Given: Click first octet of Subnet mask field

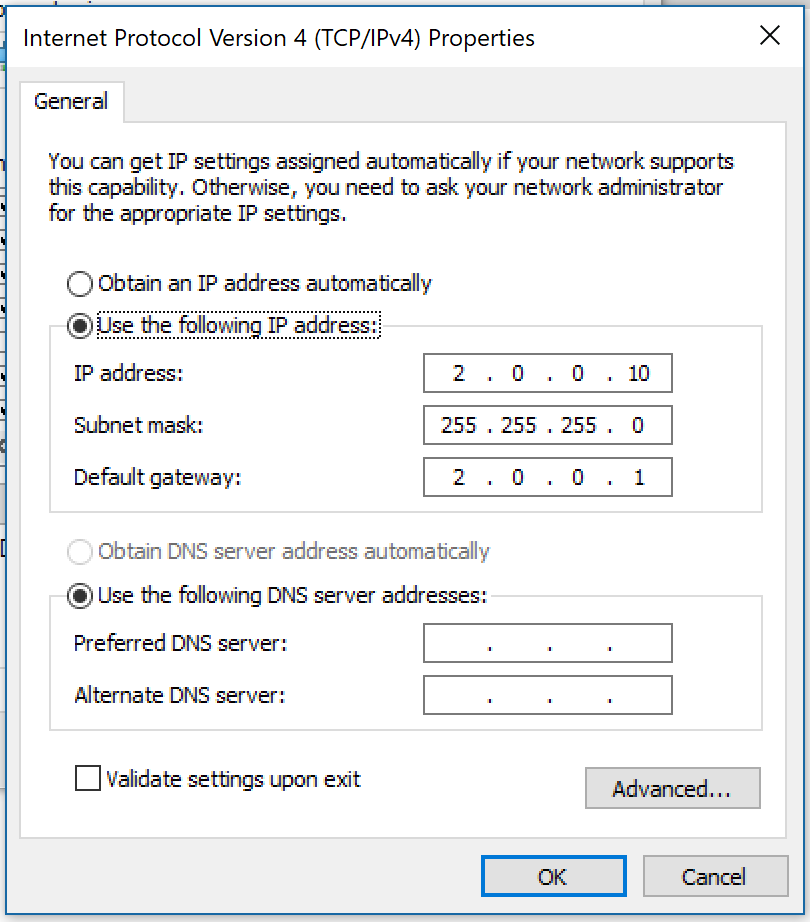Looking at the screenshot, I should (459, 426).
